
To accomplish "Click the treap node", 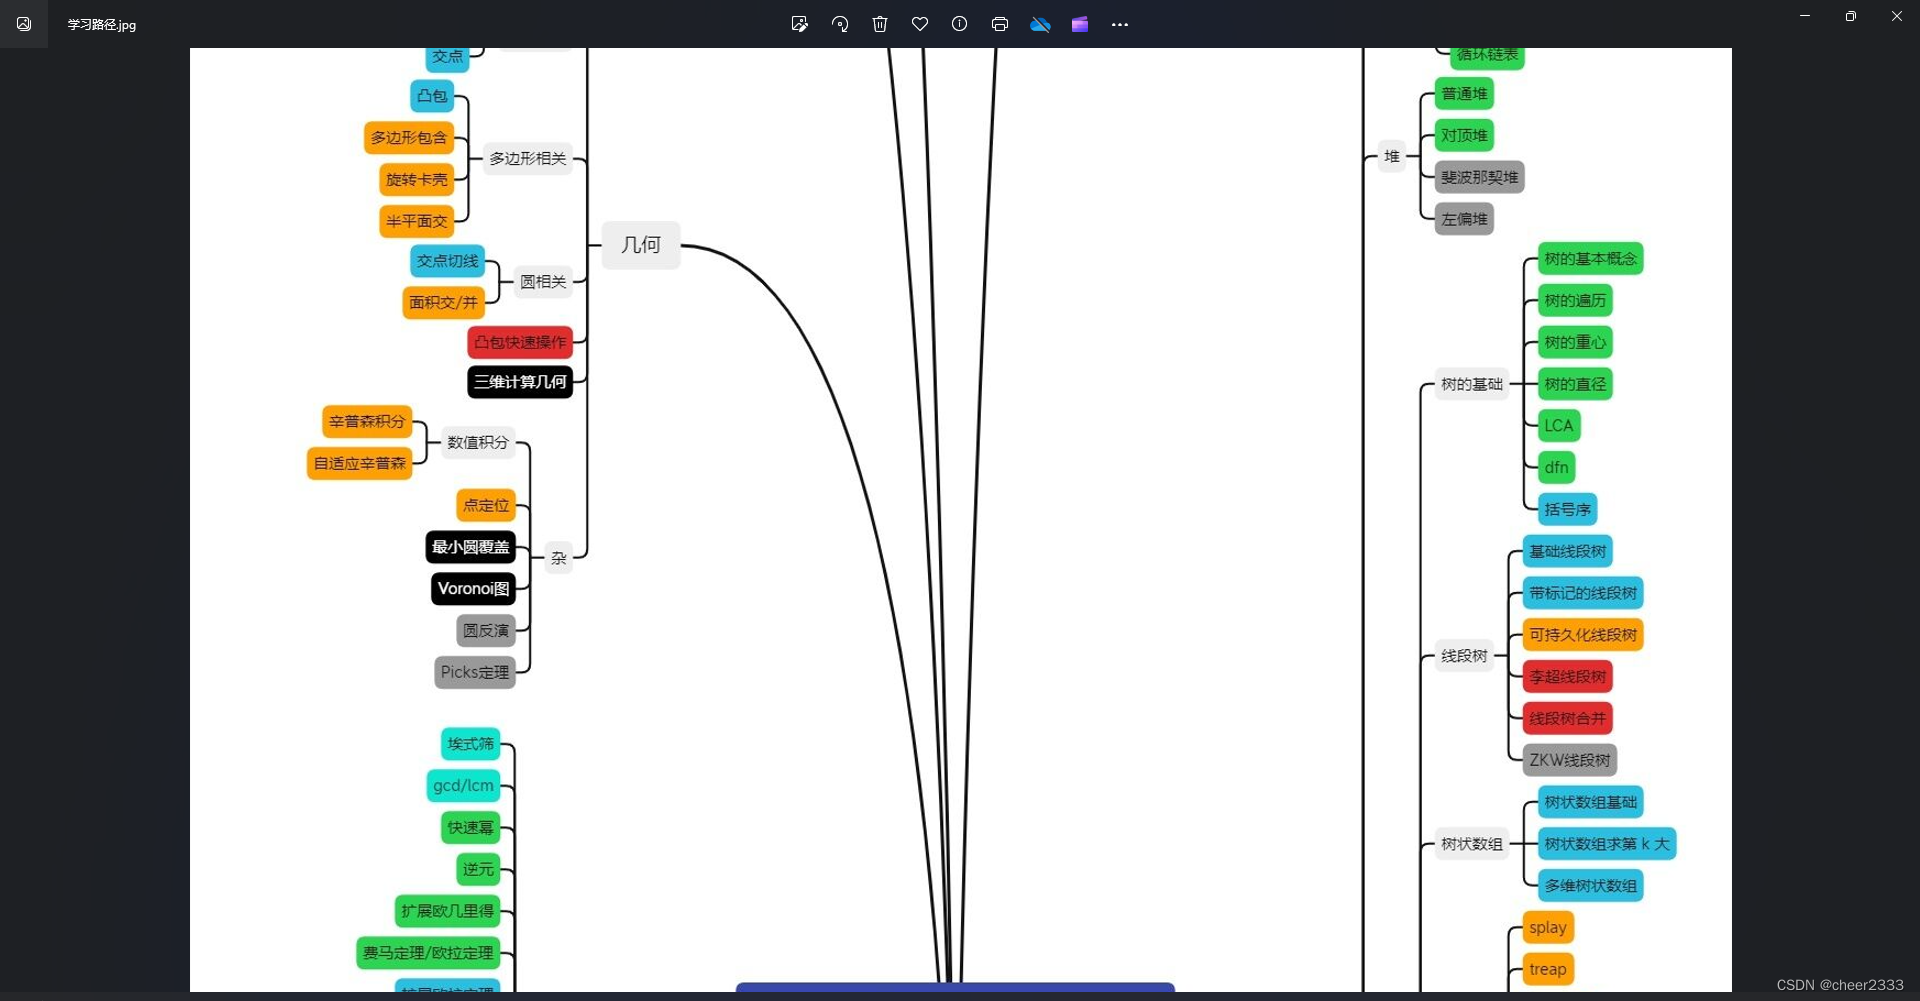I will (1548, 969).
